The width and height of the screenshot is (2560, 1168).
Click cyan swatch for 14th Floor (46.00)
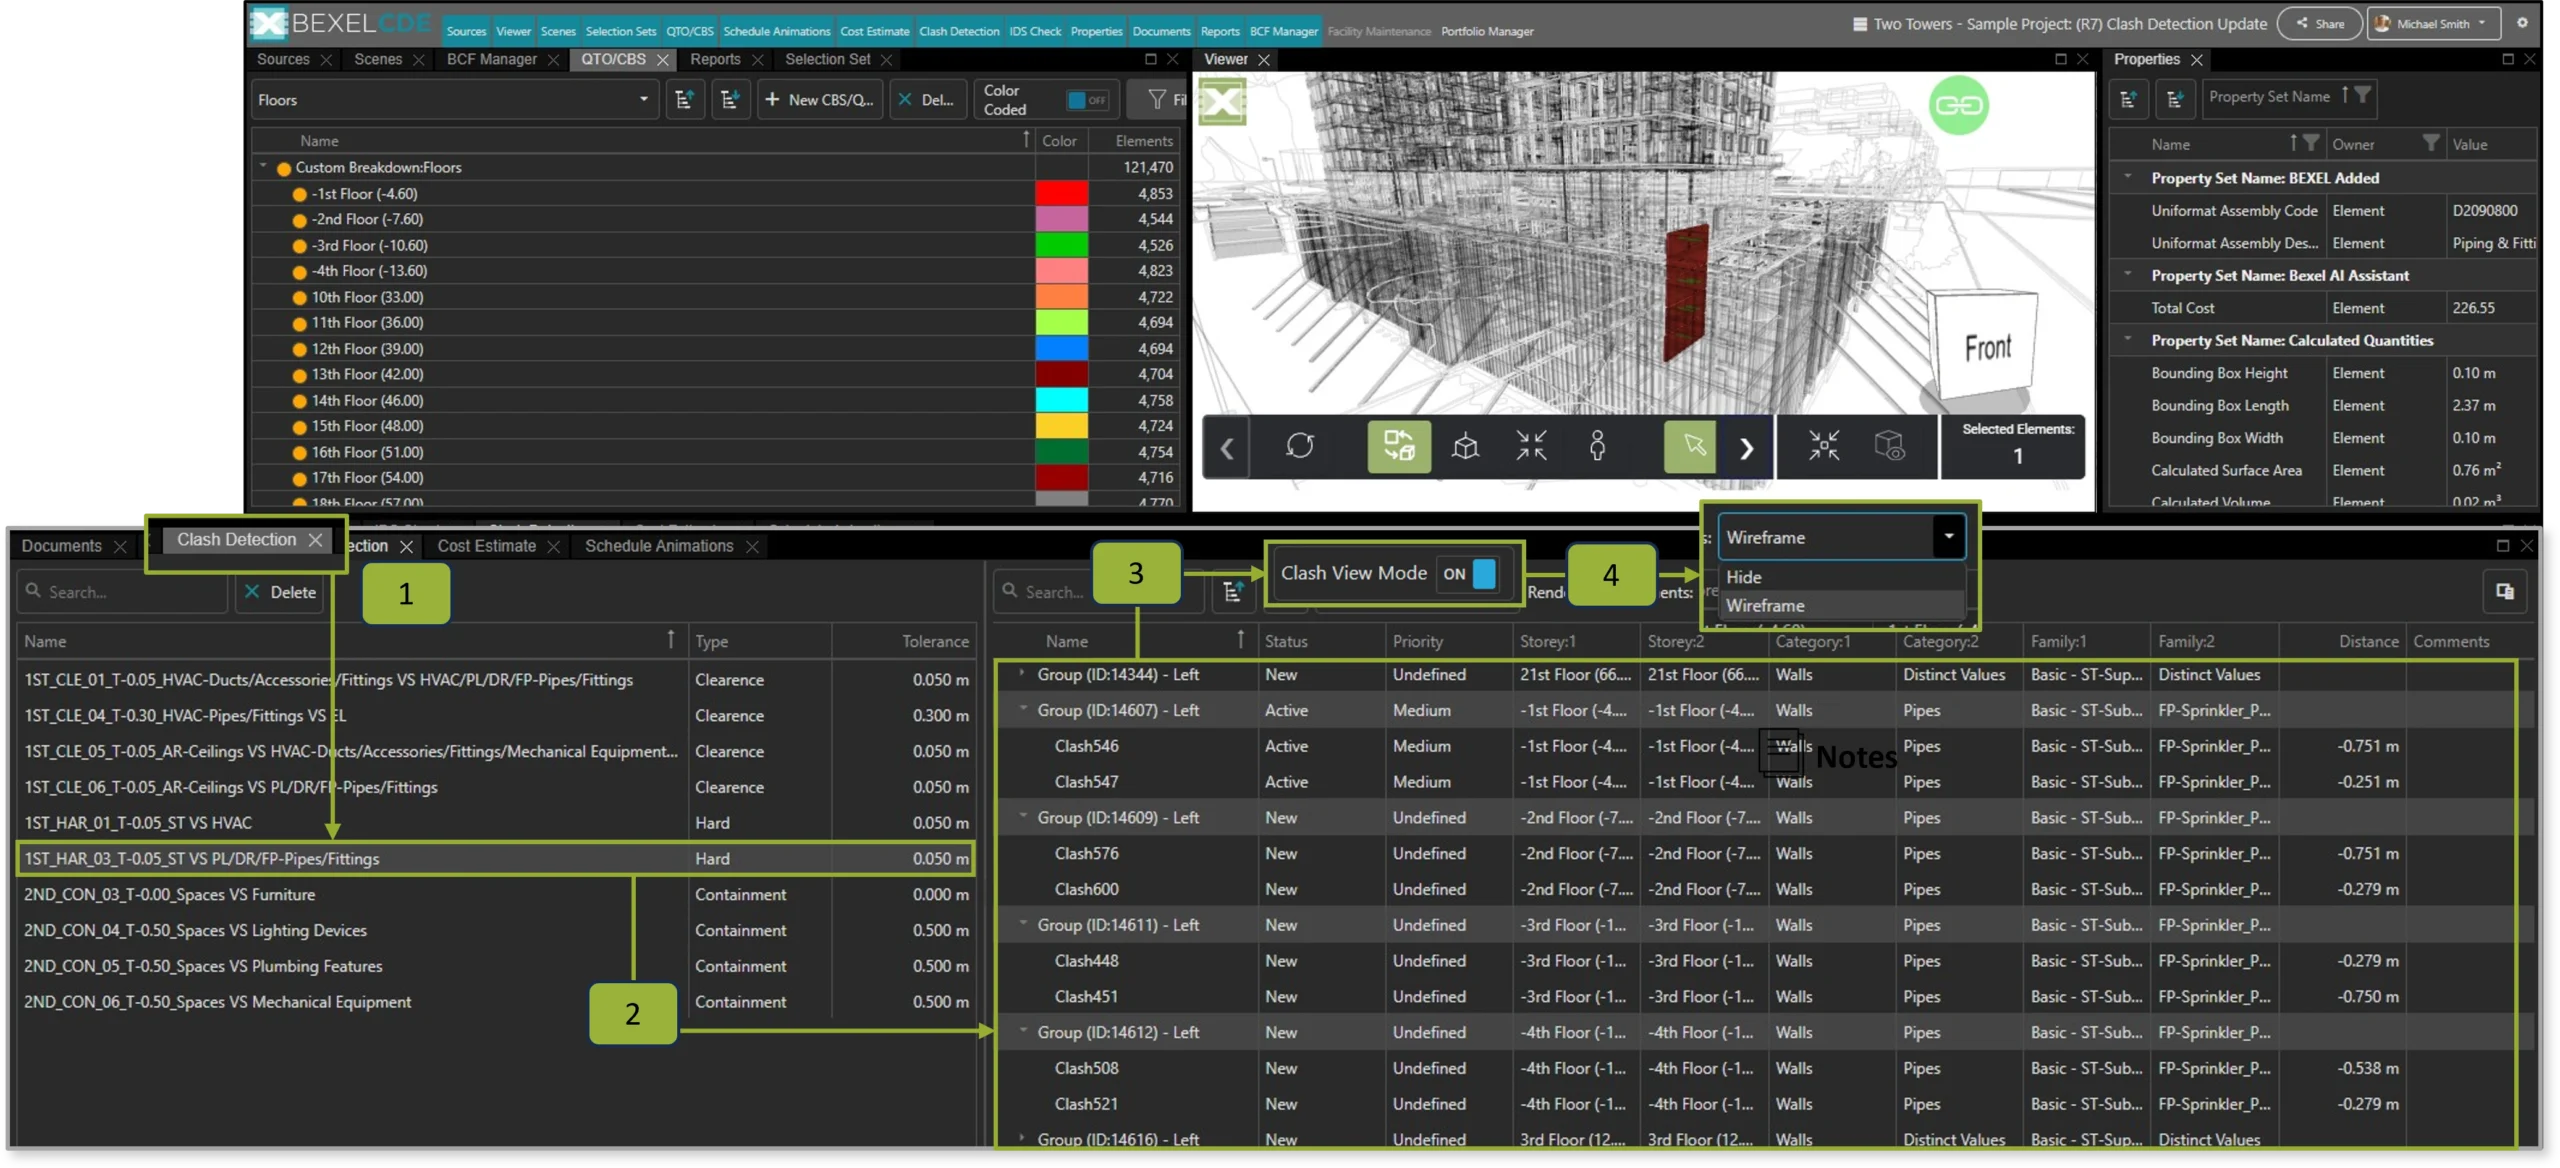(x=1060, y=400)
